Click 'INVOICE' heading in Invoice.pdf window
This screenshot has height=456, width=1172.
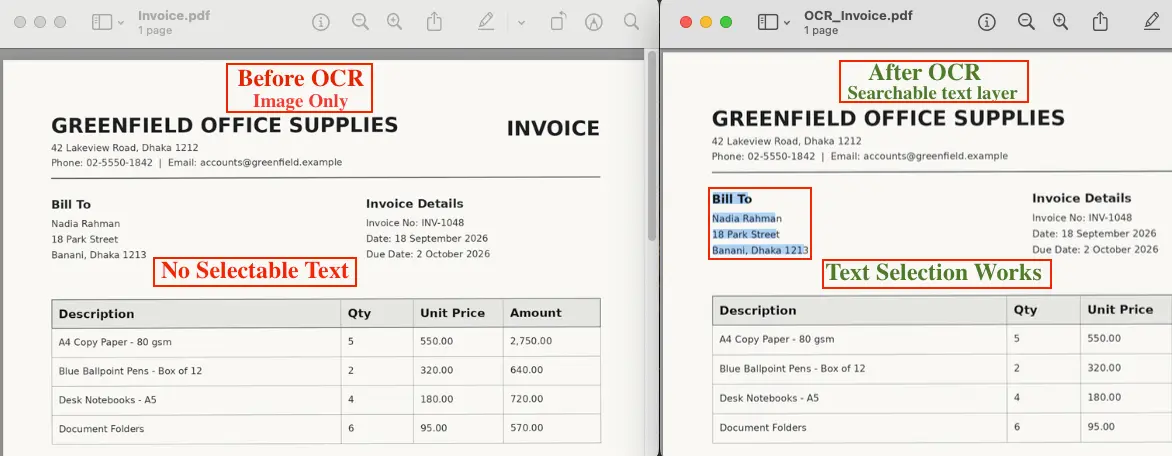[553, 129]
